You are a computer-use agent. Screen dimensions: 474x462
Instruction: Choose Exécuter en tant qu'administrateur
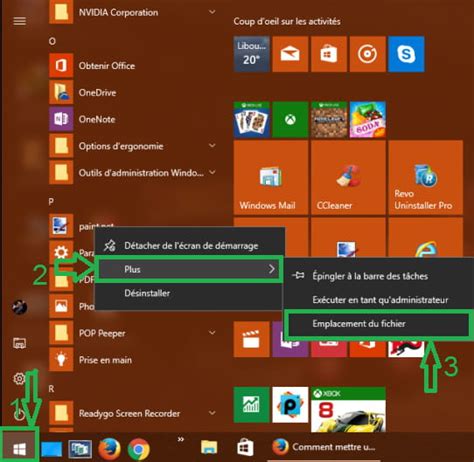378,300
